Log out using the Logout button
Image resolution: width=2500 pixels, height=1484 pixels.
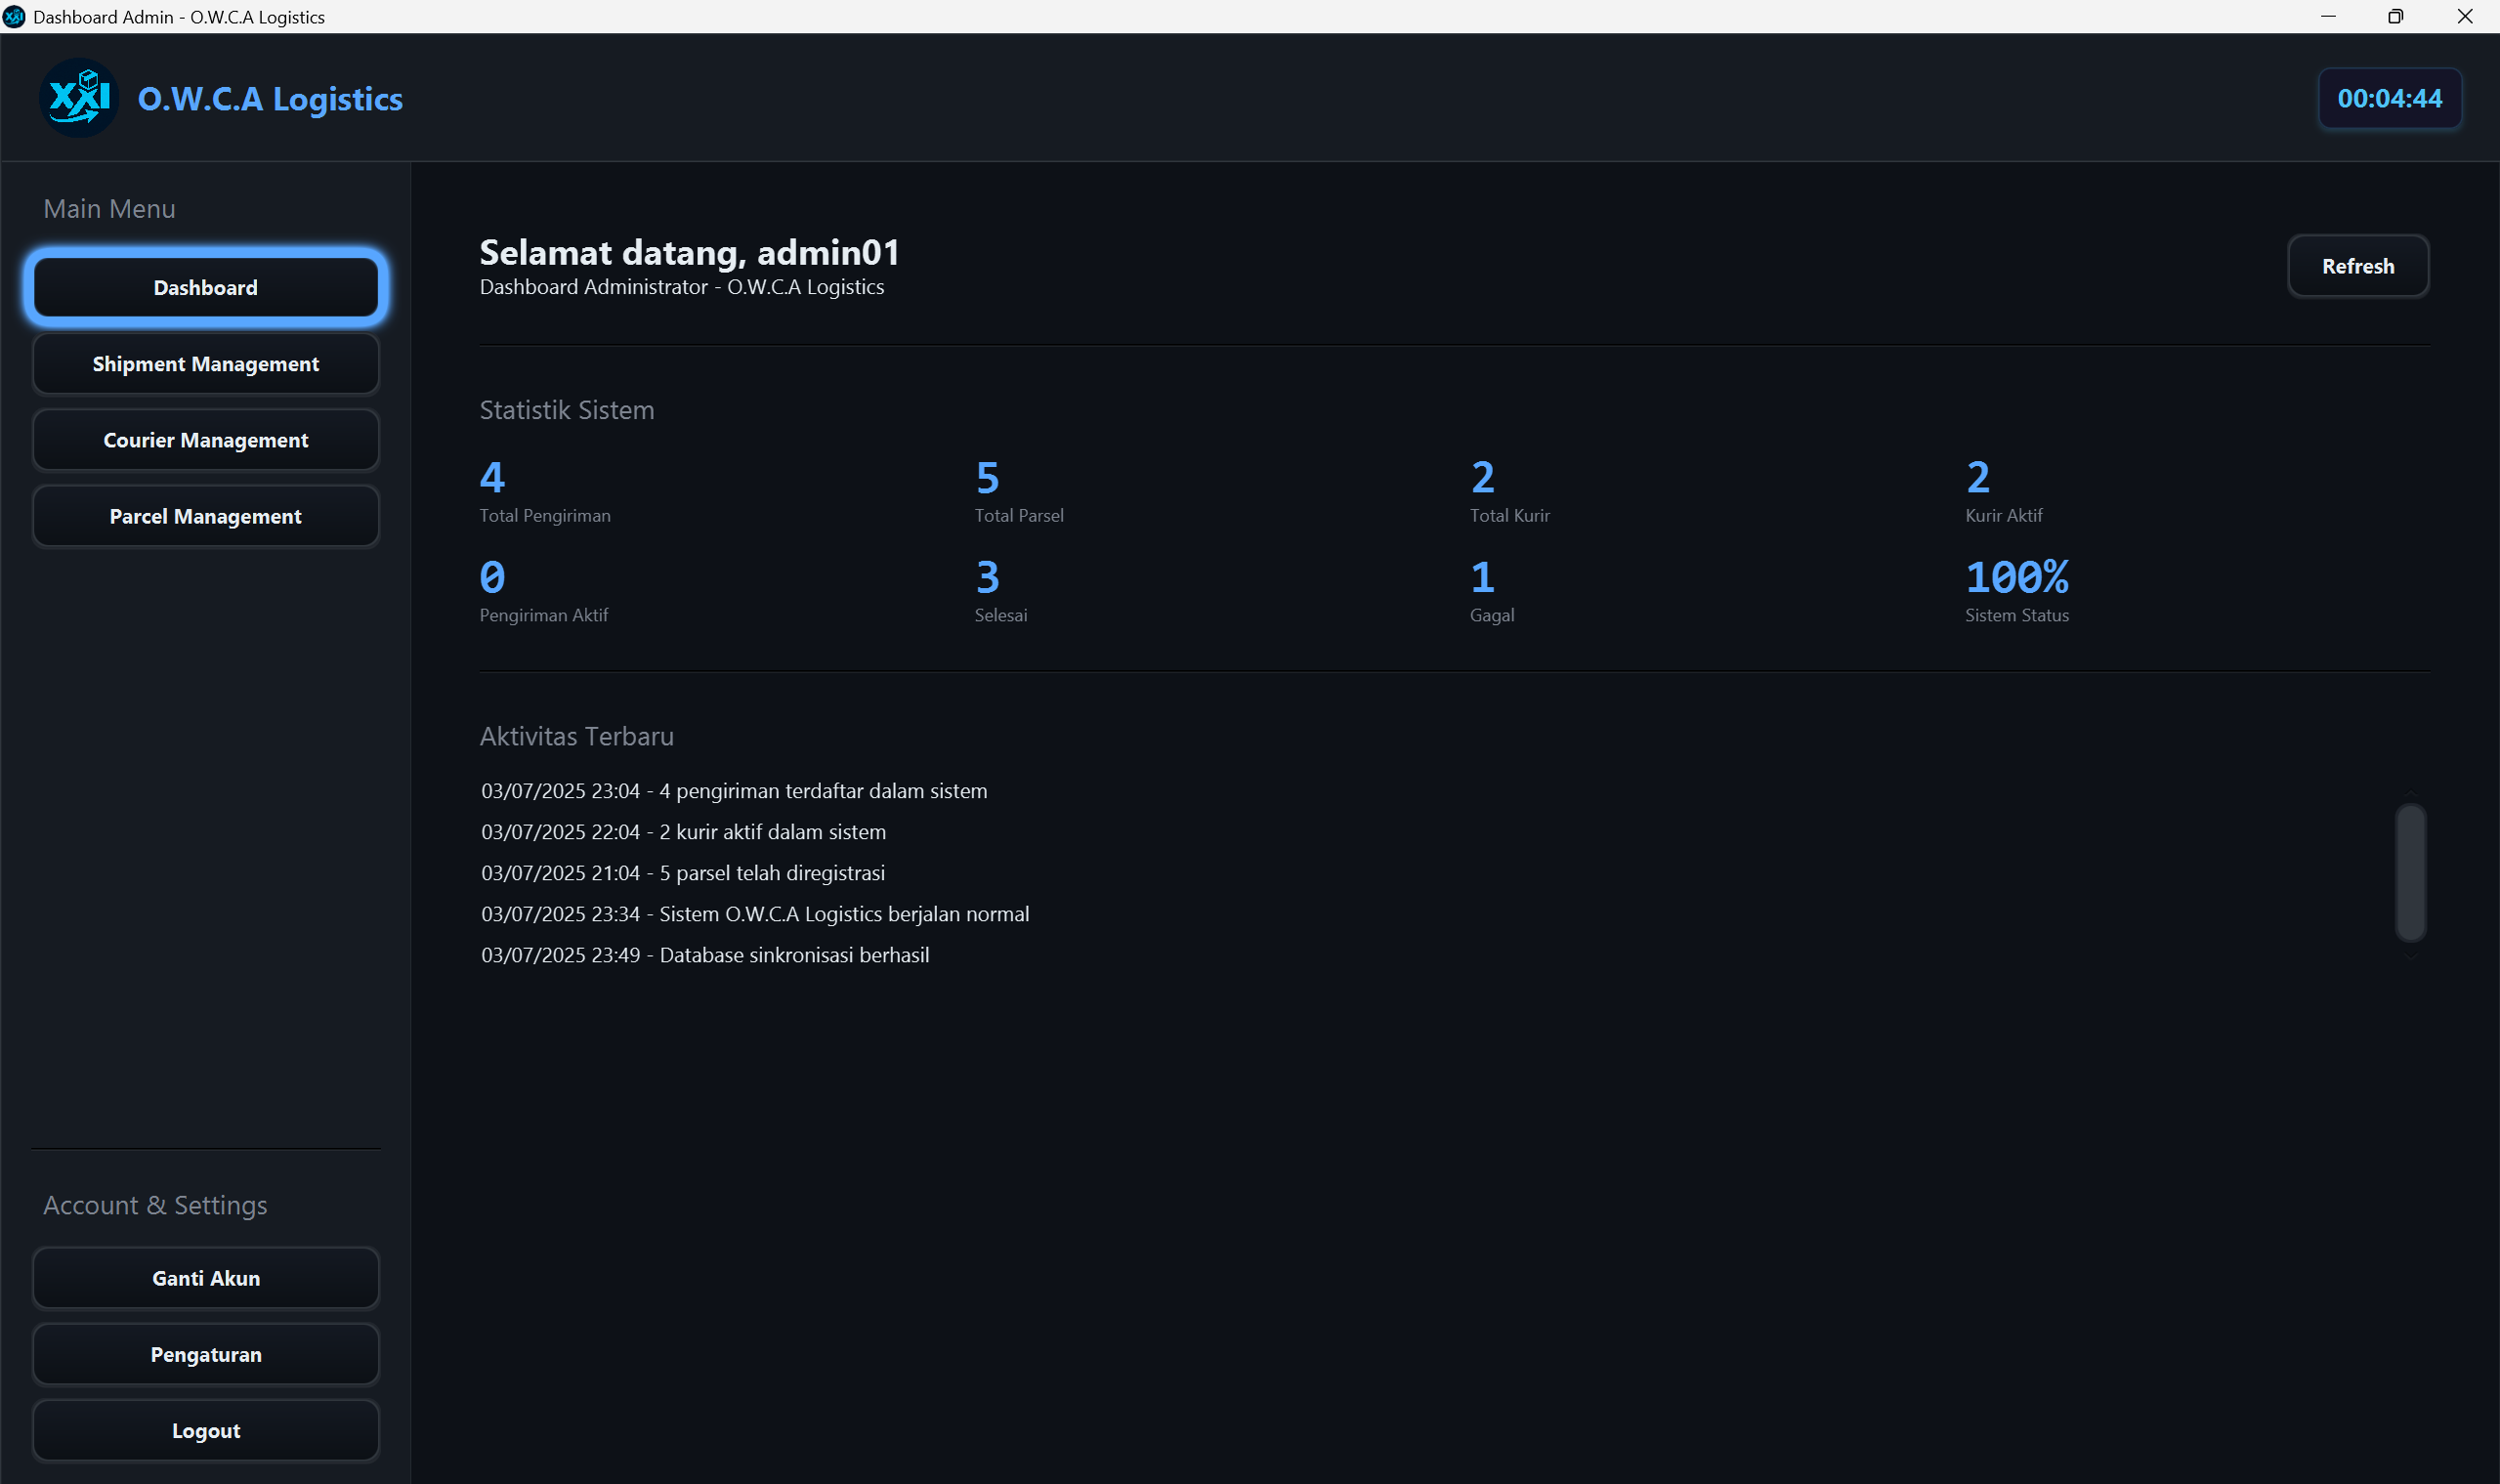coord(206,1430)
